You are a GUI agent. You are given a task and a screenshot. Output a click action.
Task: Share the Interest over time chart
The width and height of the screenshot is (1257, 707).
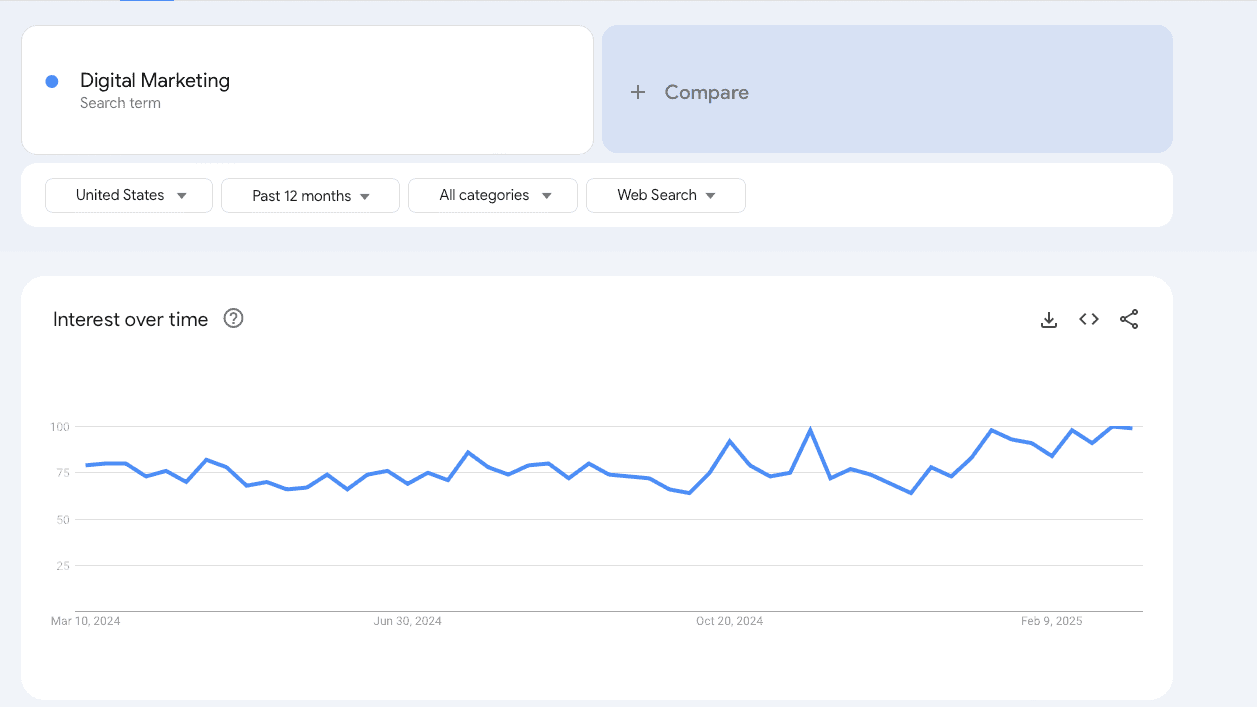pos(1129,320)
